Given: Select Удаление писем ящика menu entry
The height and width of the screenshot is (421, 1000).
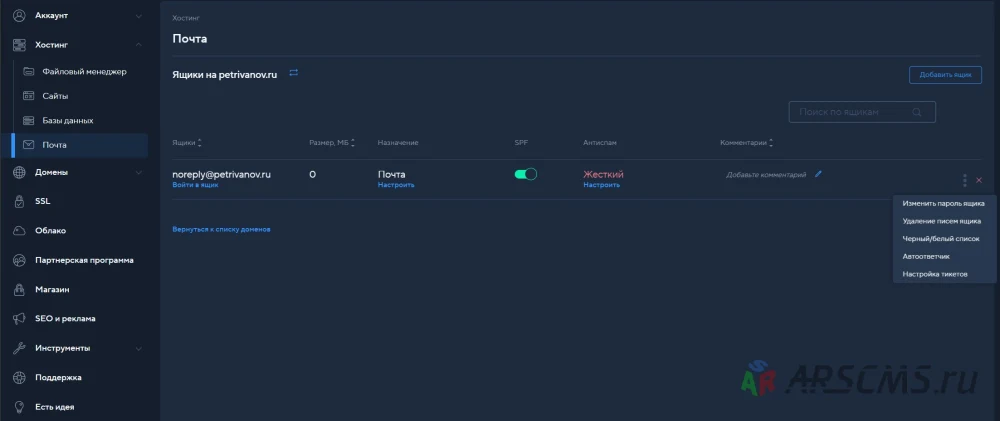Looking at the screenshot, I should 944,221.
